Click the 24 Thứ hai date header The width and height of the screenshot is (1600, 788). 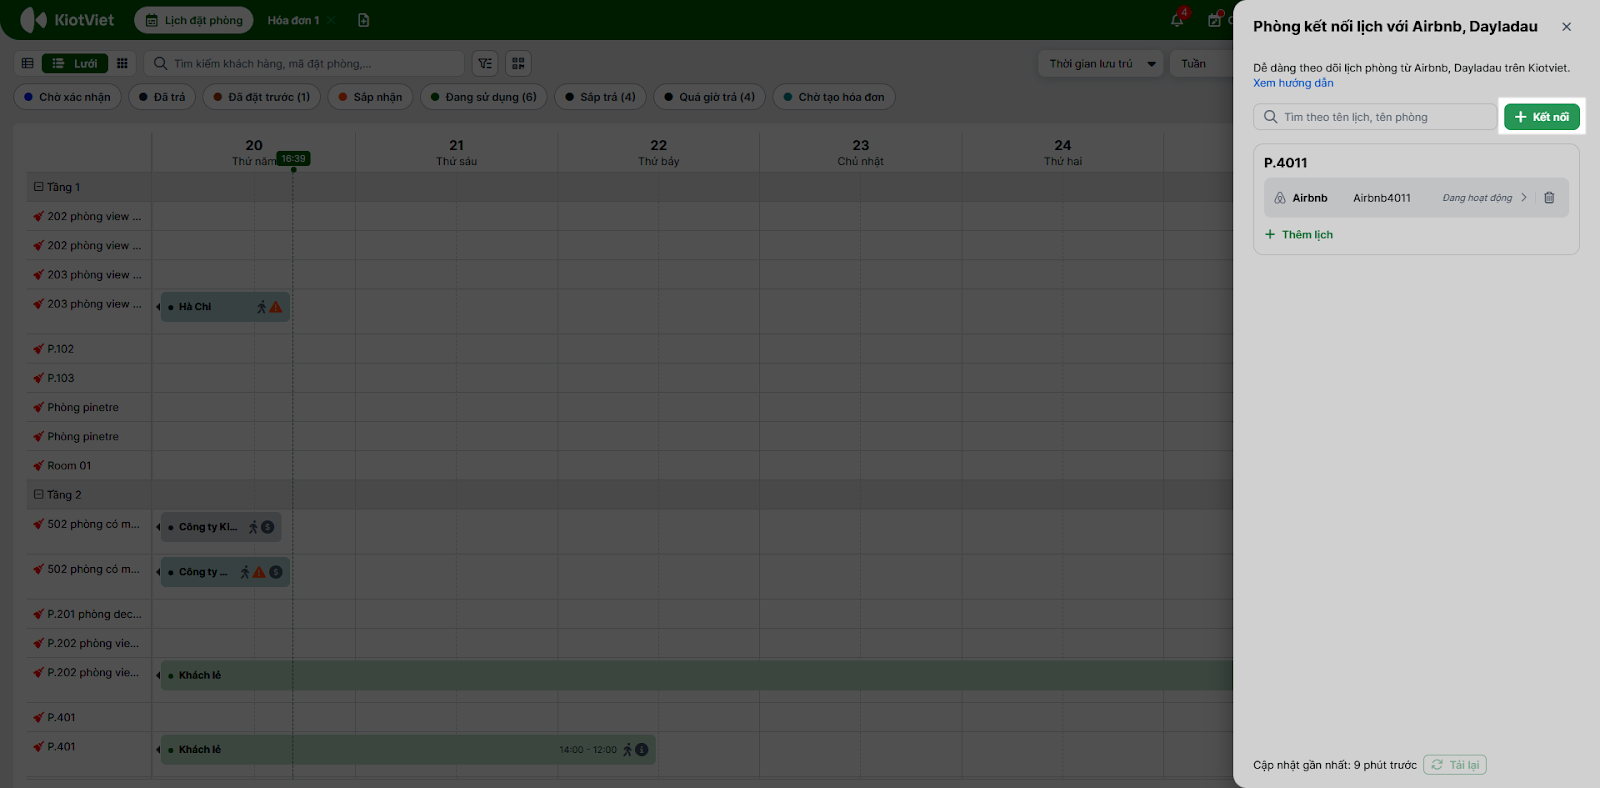pos(1063,152)
